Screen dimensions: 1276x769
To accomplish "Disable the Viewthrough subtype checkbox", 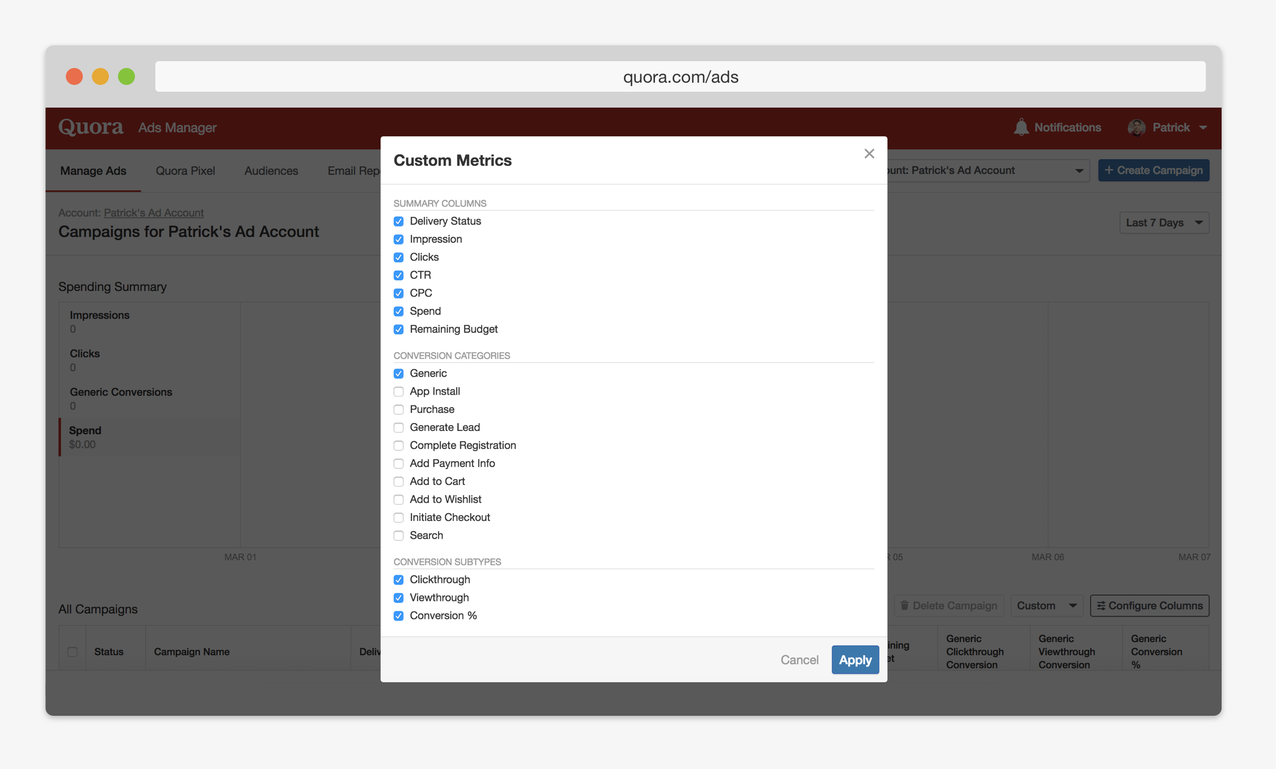I will [x=399, y=598].
